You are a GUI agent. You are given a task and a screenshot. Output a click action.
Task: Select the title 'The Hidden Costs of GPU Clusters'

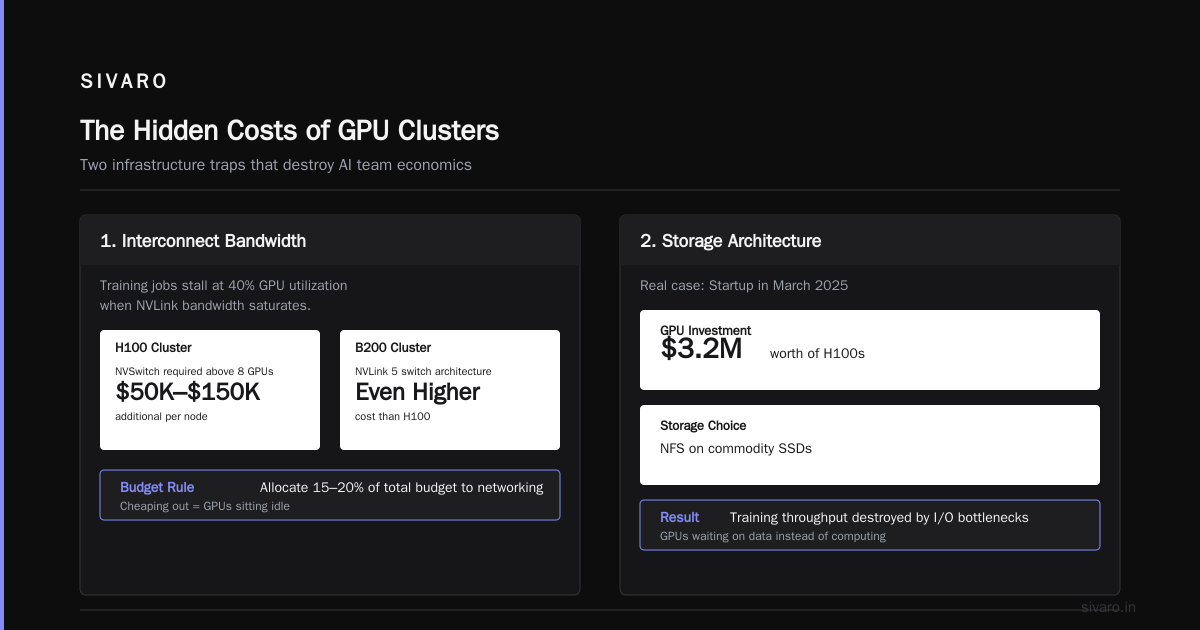(289, 130)
